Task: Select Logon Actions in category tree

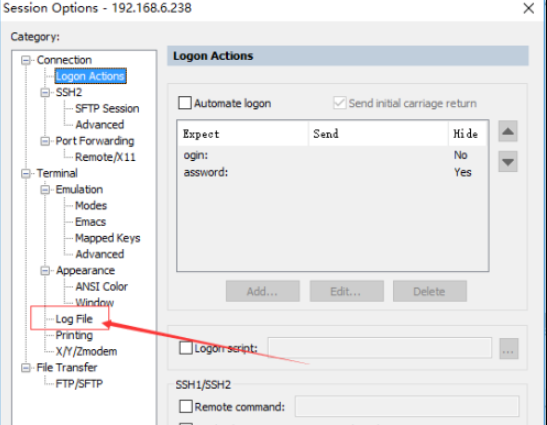Action: click(90, 76)
